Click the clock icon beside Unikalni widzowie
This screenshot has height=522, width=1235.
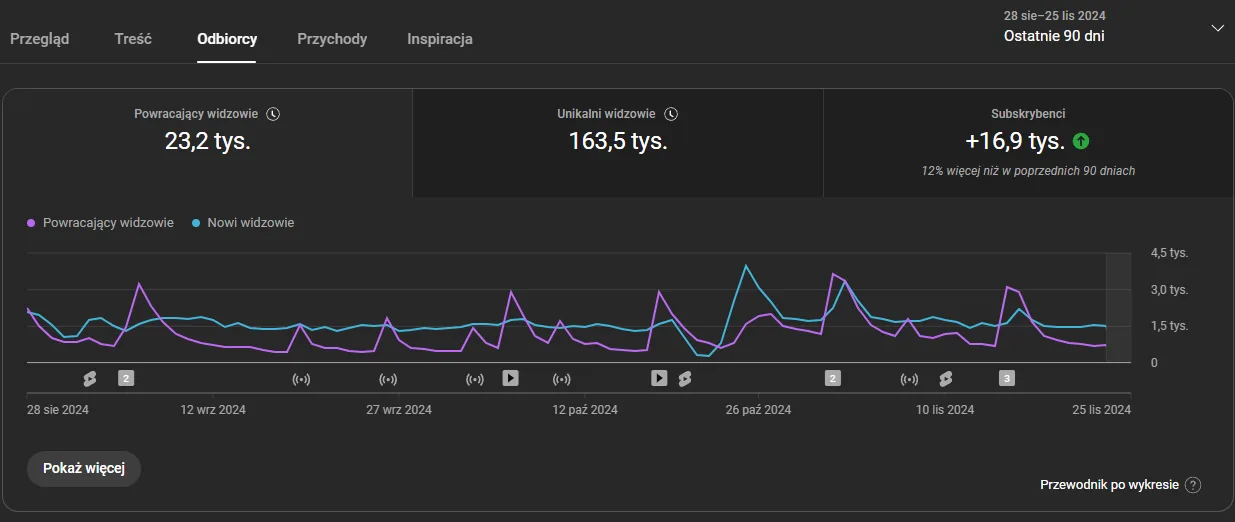point(672,114)
